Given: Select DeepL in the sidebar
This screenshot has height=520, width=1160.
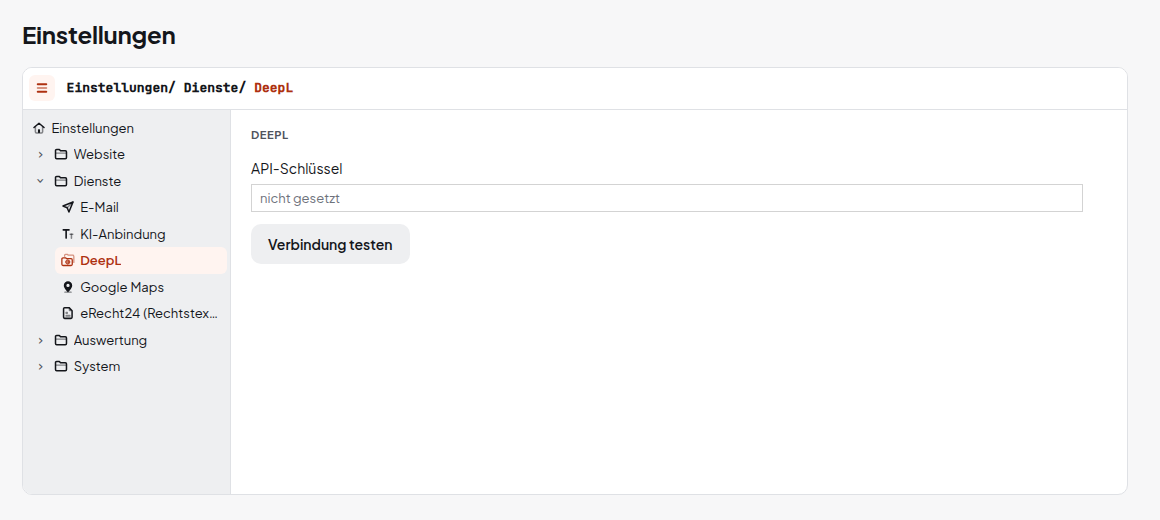Looking at the screenshot, I should click(141, 260).
